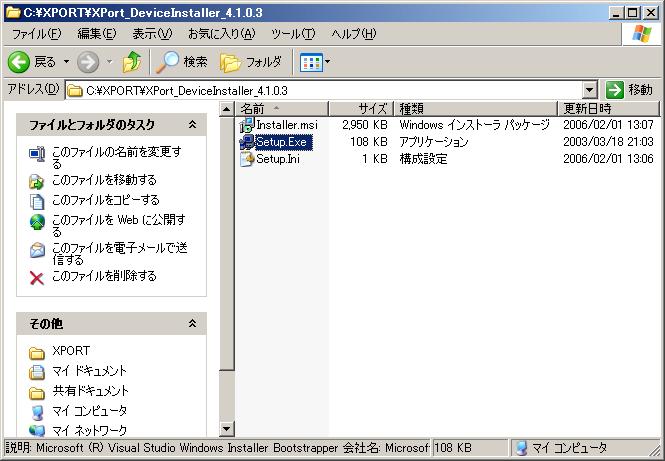665x461 pixels.
Task: Sort by the サイズ column header
Action: click(x=360, y=109)
